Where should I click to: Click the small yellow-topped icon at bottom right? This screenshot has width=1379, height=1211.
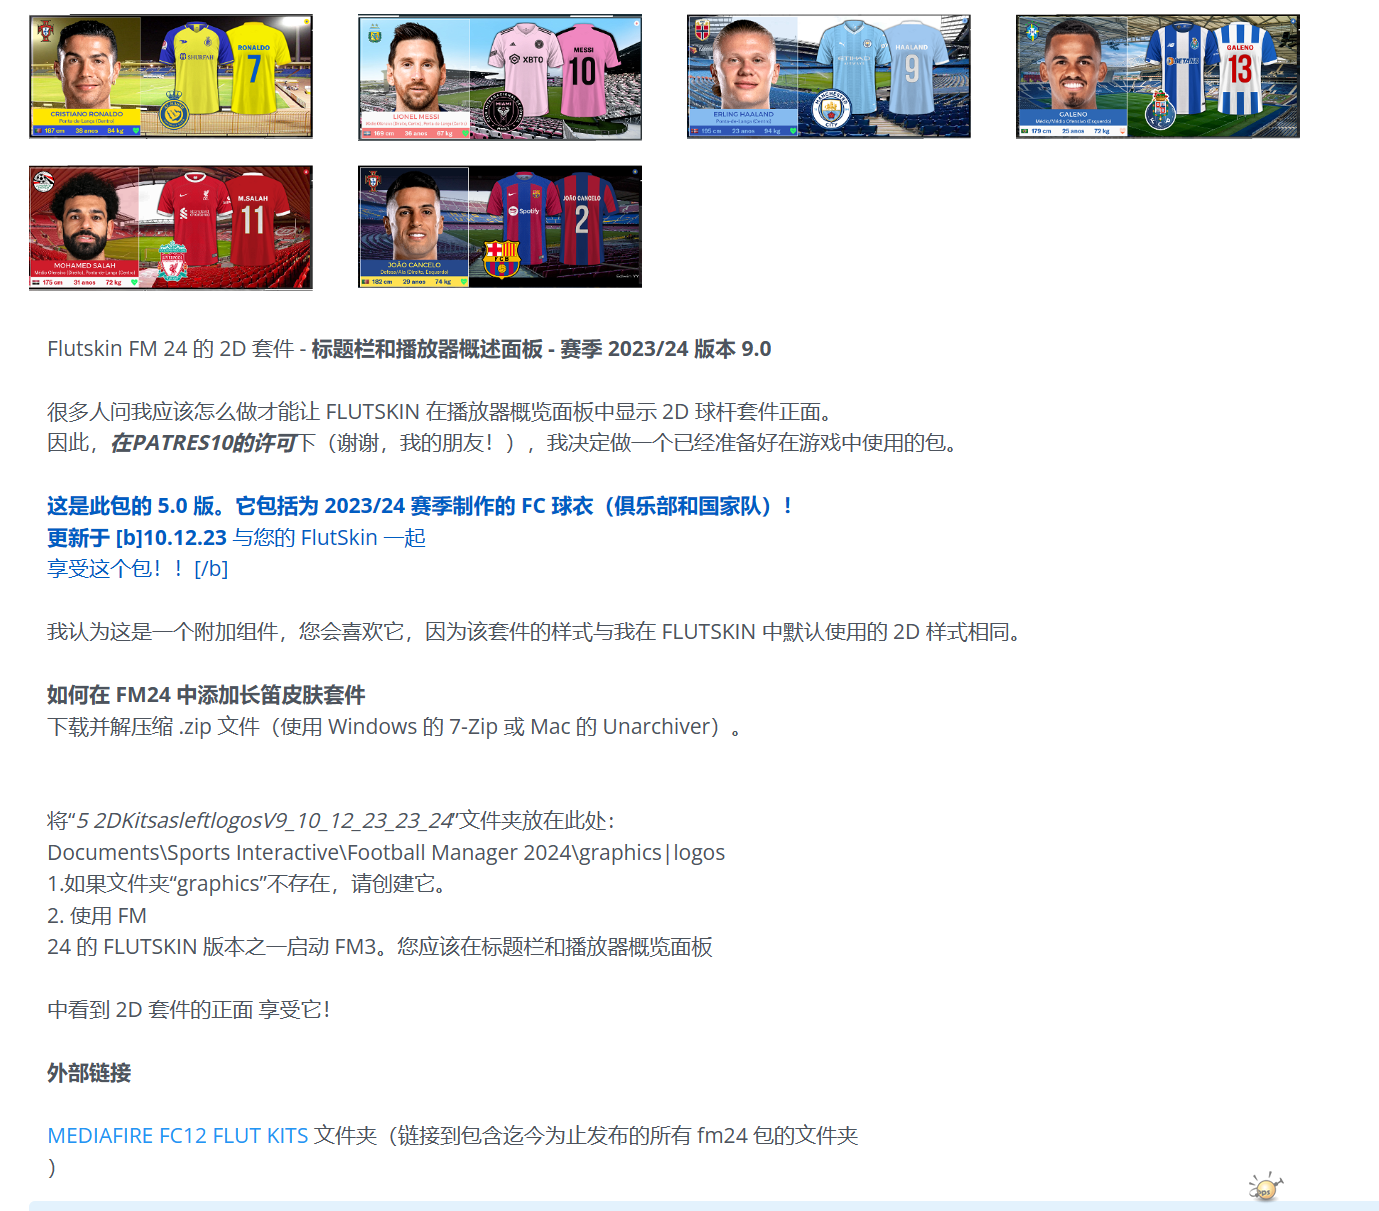(1265, 1187)
